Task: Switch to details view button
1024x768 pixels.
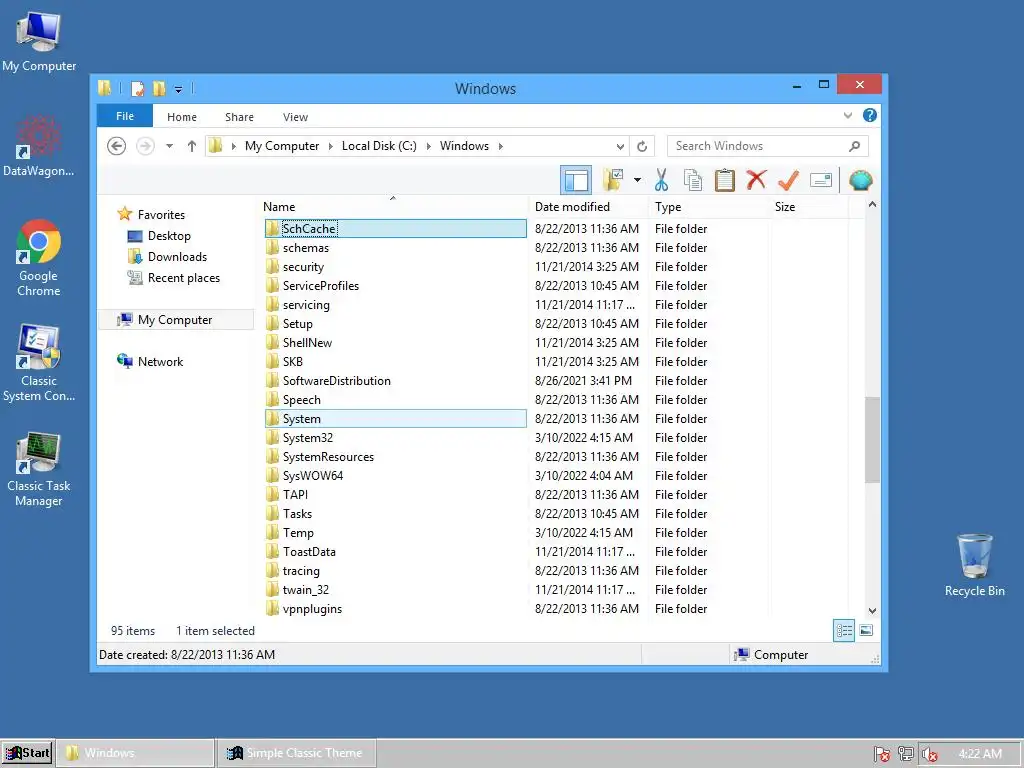Action: click(x=844, y=630)
